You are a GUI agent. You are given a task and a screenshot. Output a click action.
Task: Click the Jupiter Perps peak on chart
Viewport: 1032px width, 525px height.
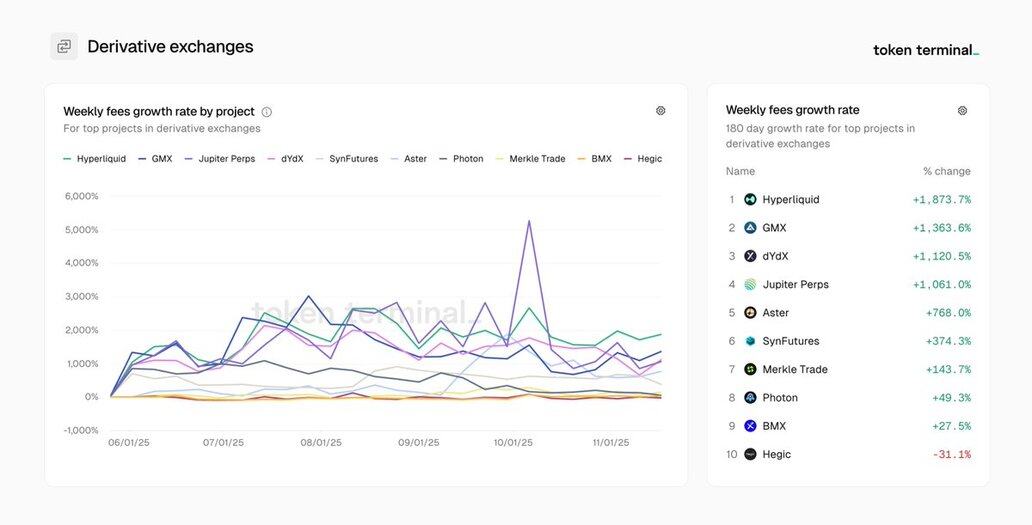(x=528, y=221)
